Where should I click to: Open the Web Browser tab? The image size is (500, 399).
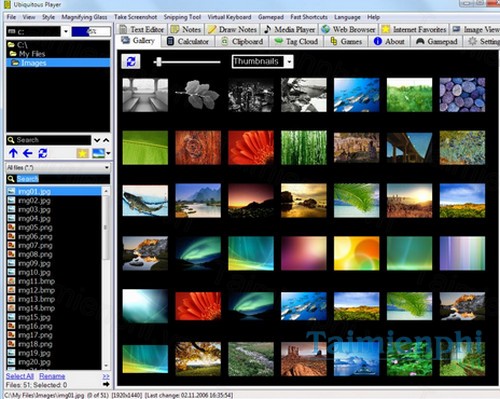point(349,29)
